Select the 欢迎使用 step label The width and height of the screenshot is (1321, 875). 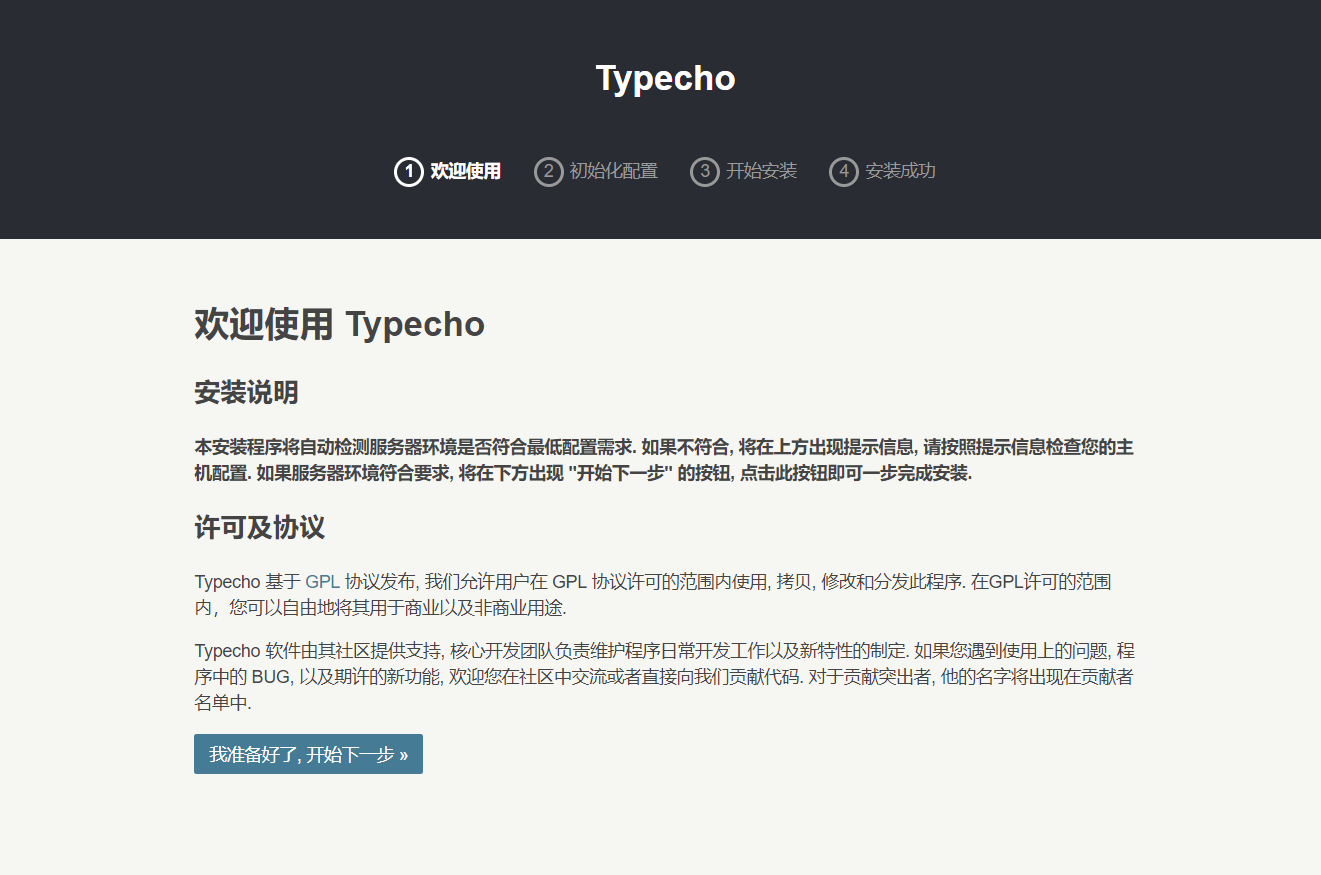click(466, 171)
